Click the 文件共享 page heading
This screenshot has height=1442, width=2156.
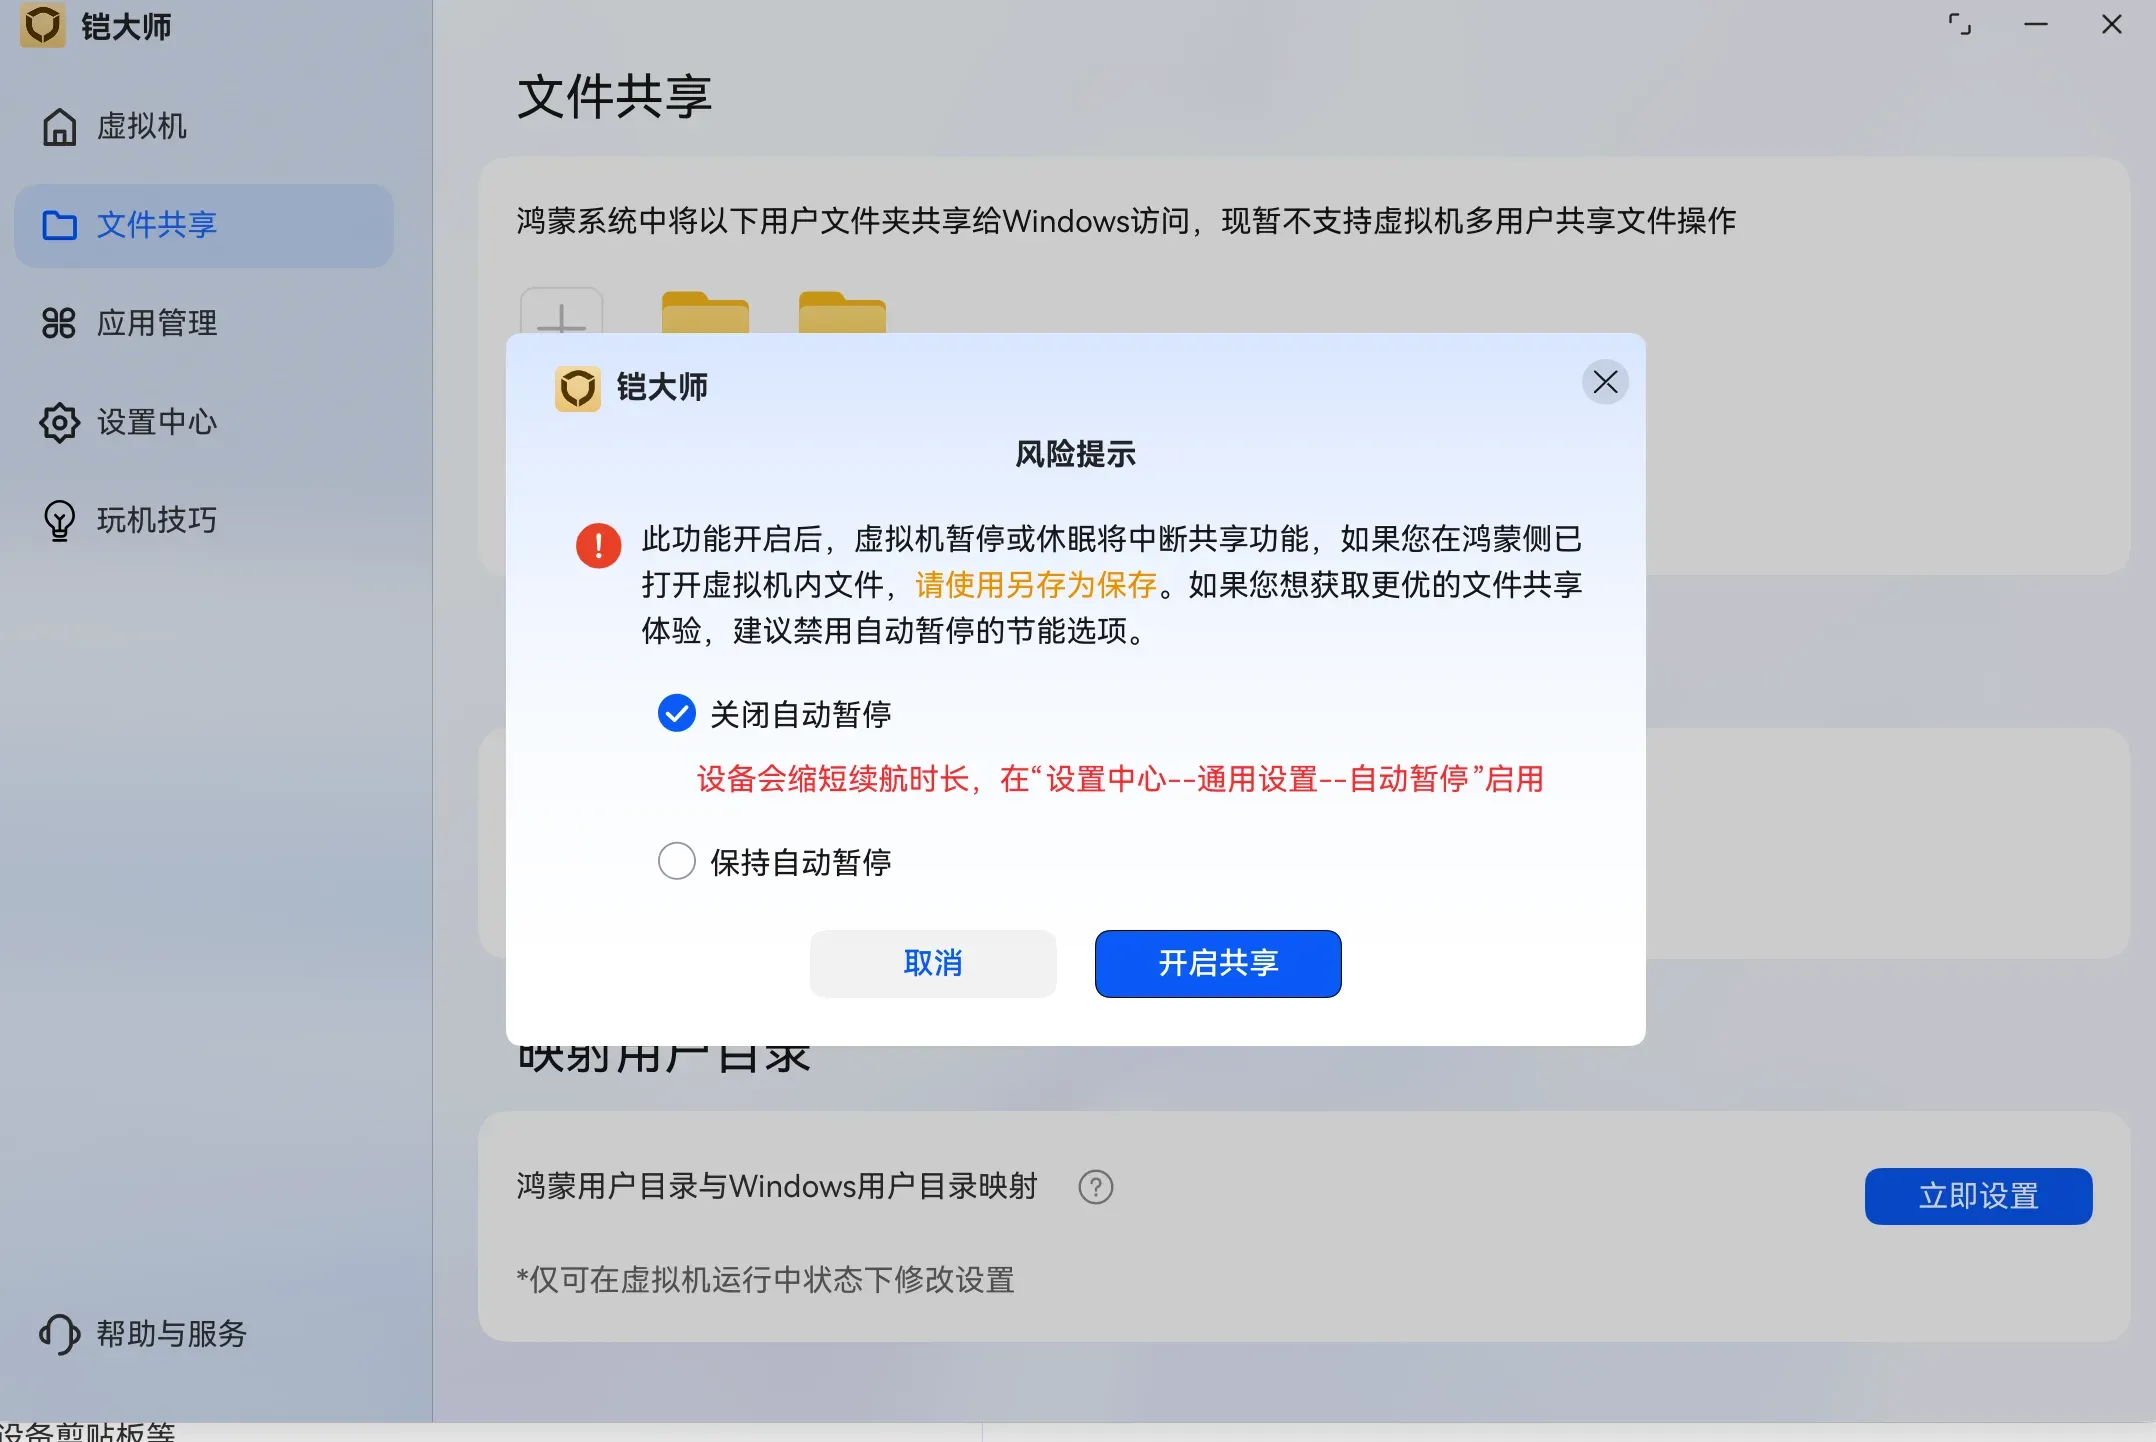(x=615, y=97)
